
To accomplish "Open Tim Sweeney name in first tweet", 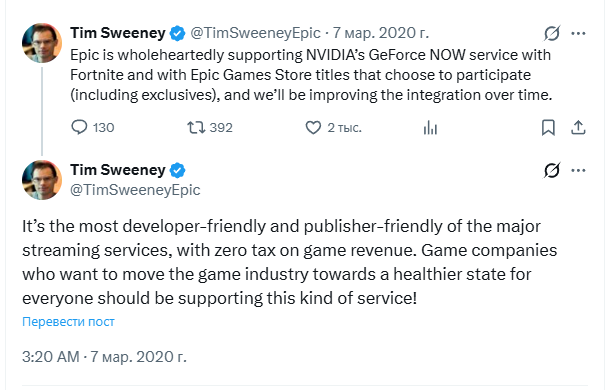I will point(118,33).
